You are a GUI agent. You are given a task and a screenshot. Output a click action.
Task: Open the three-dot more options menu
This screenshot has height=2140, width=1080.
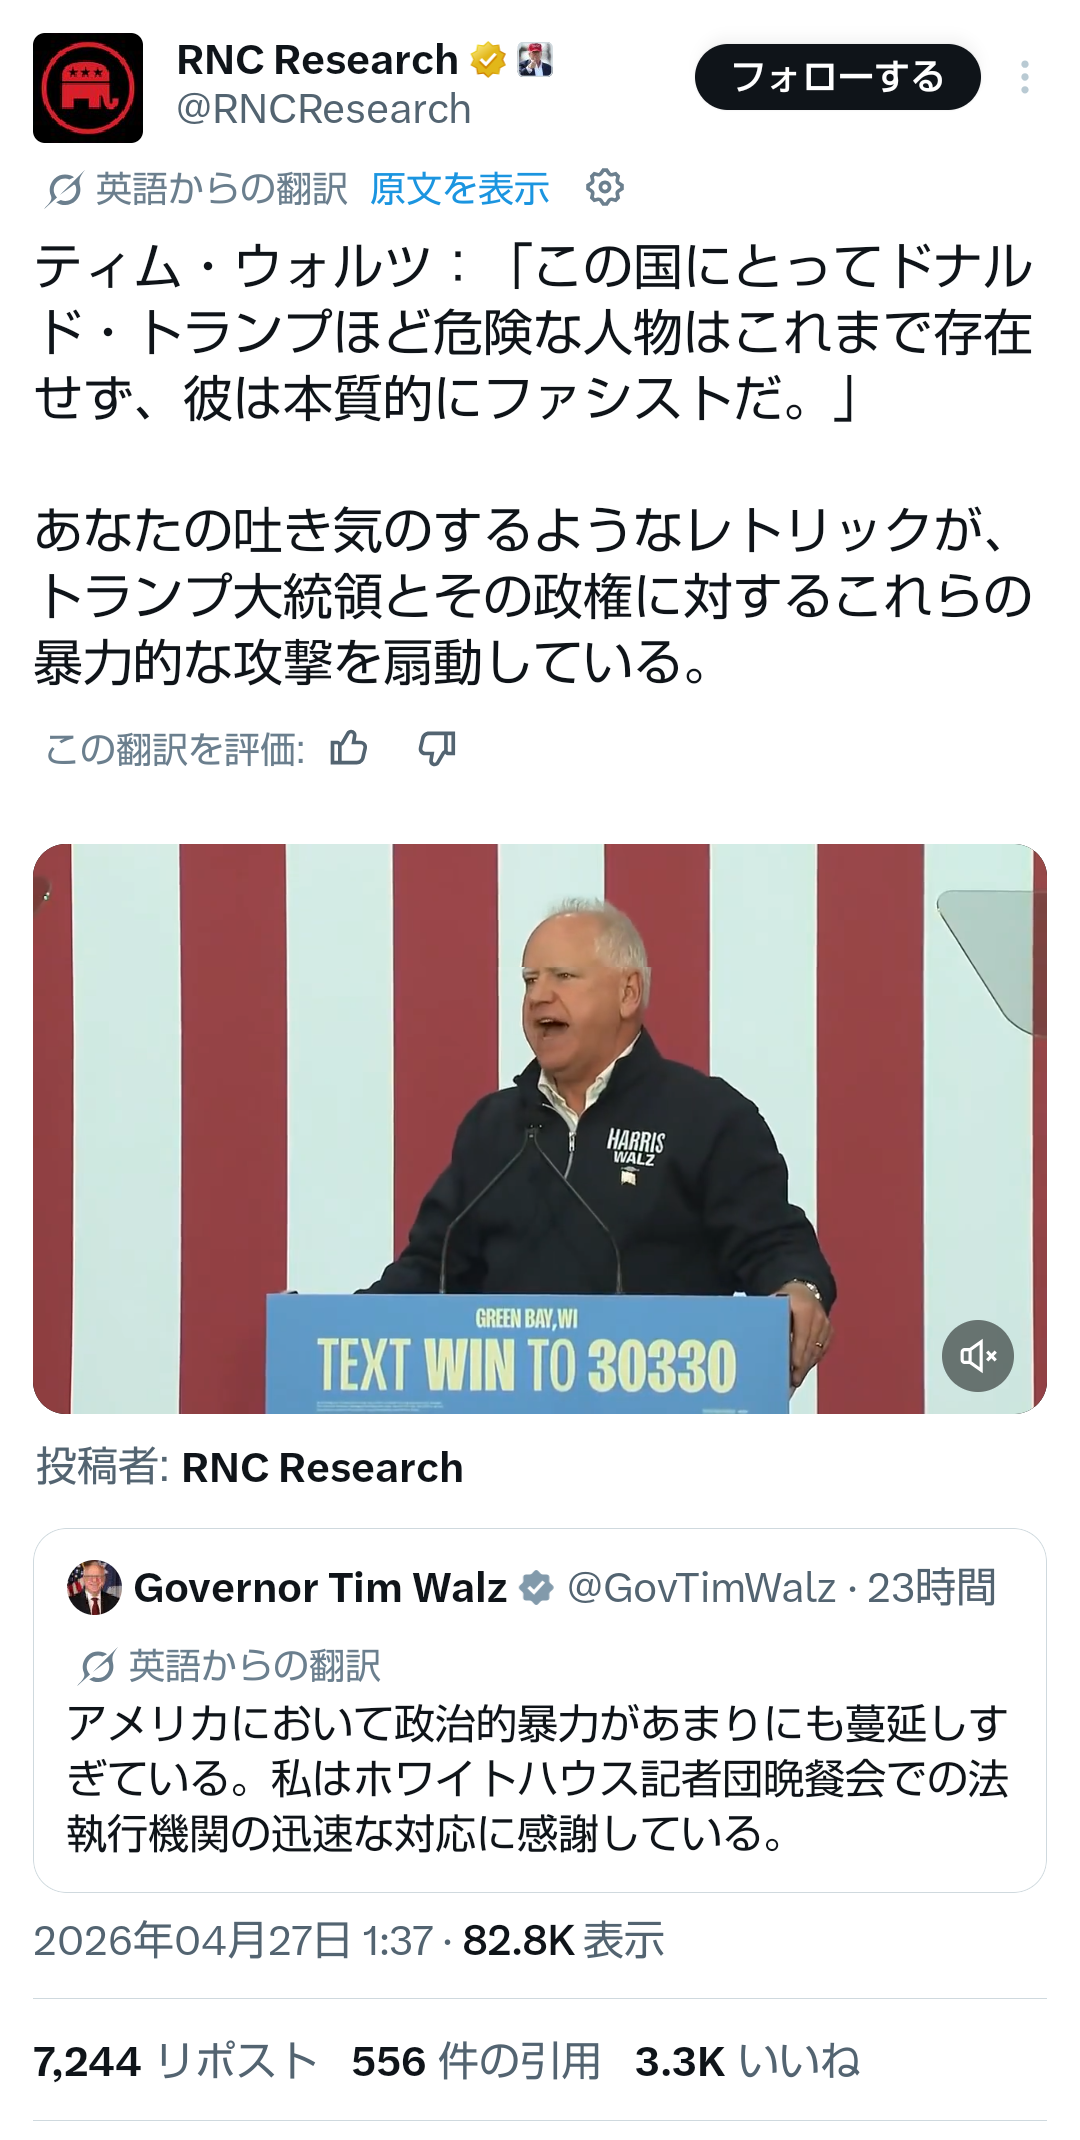pos(1024,77)
